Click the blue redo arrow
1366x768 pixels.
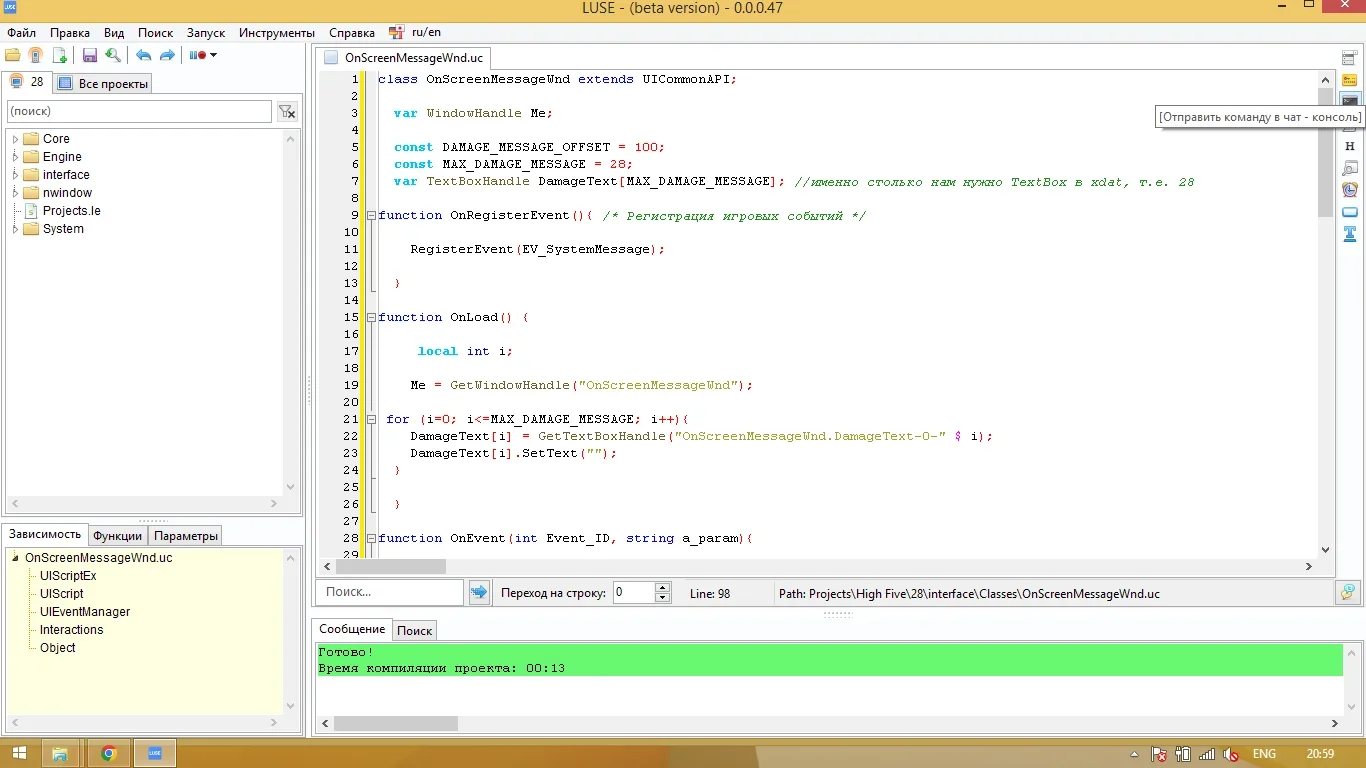point(167,55)
